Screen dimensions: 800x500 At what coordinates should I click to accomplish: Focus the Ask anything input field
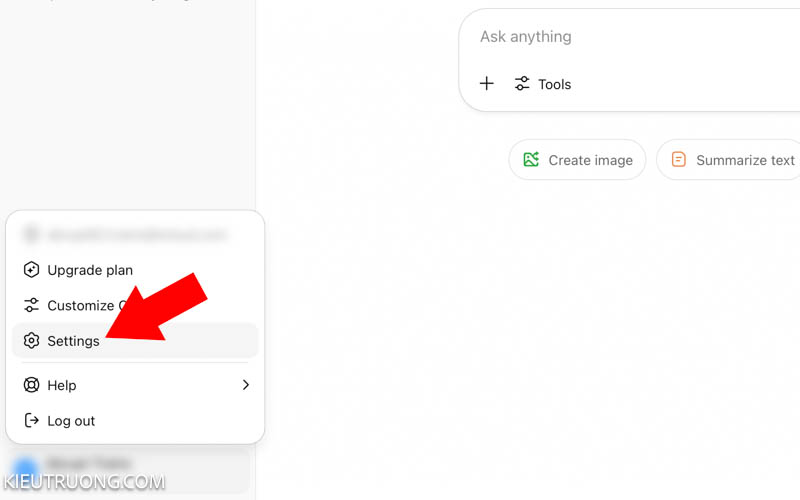[620, 37]
